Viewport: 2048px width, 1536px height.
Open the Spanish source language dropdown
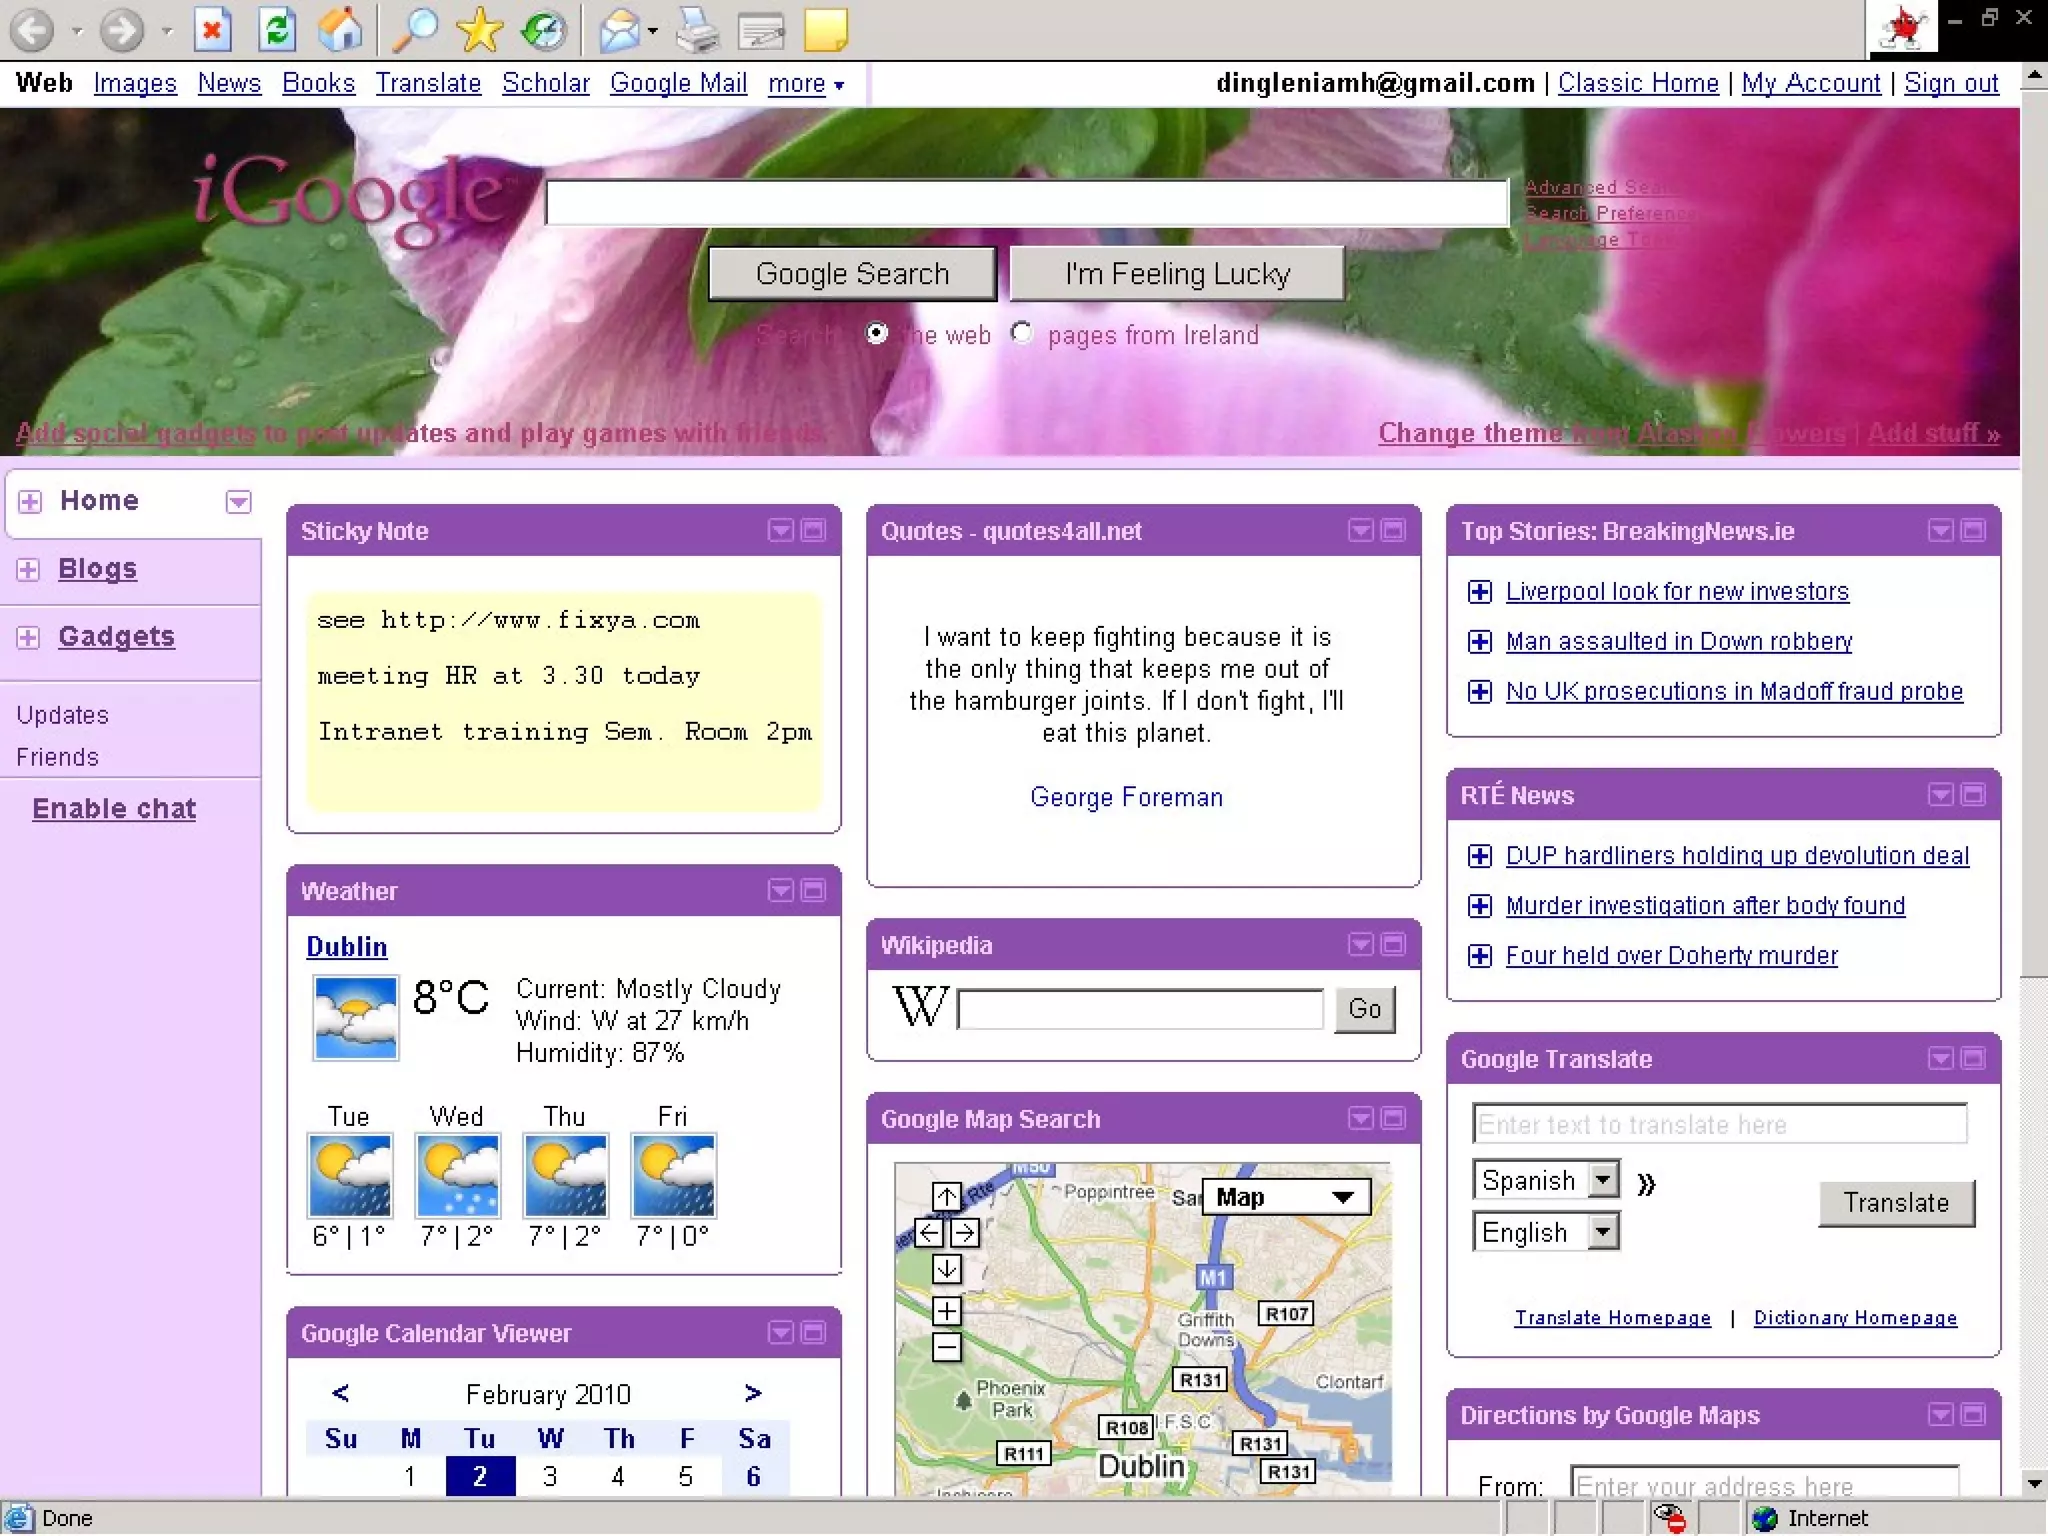pyautogui.click(x=1603, y=1180)
